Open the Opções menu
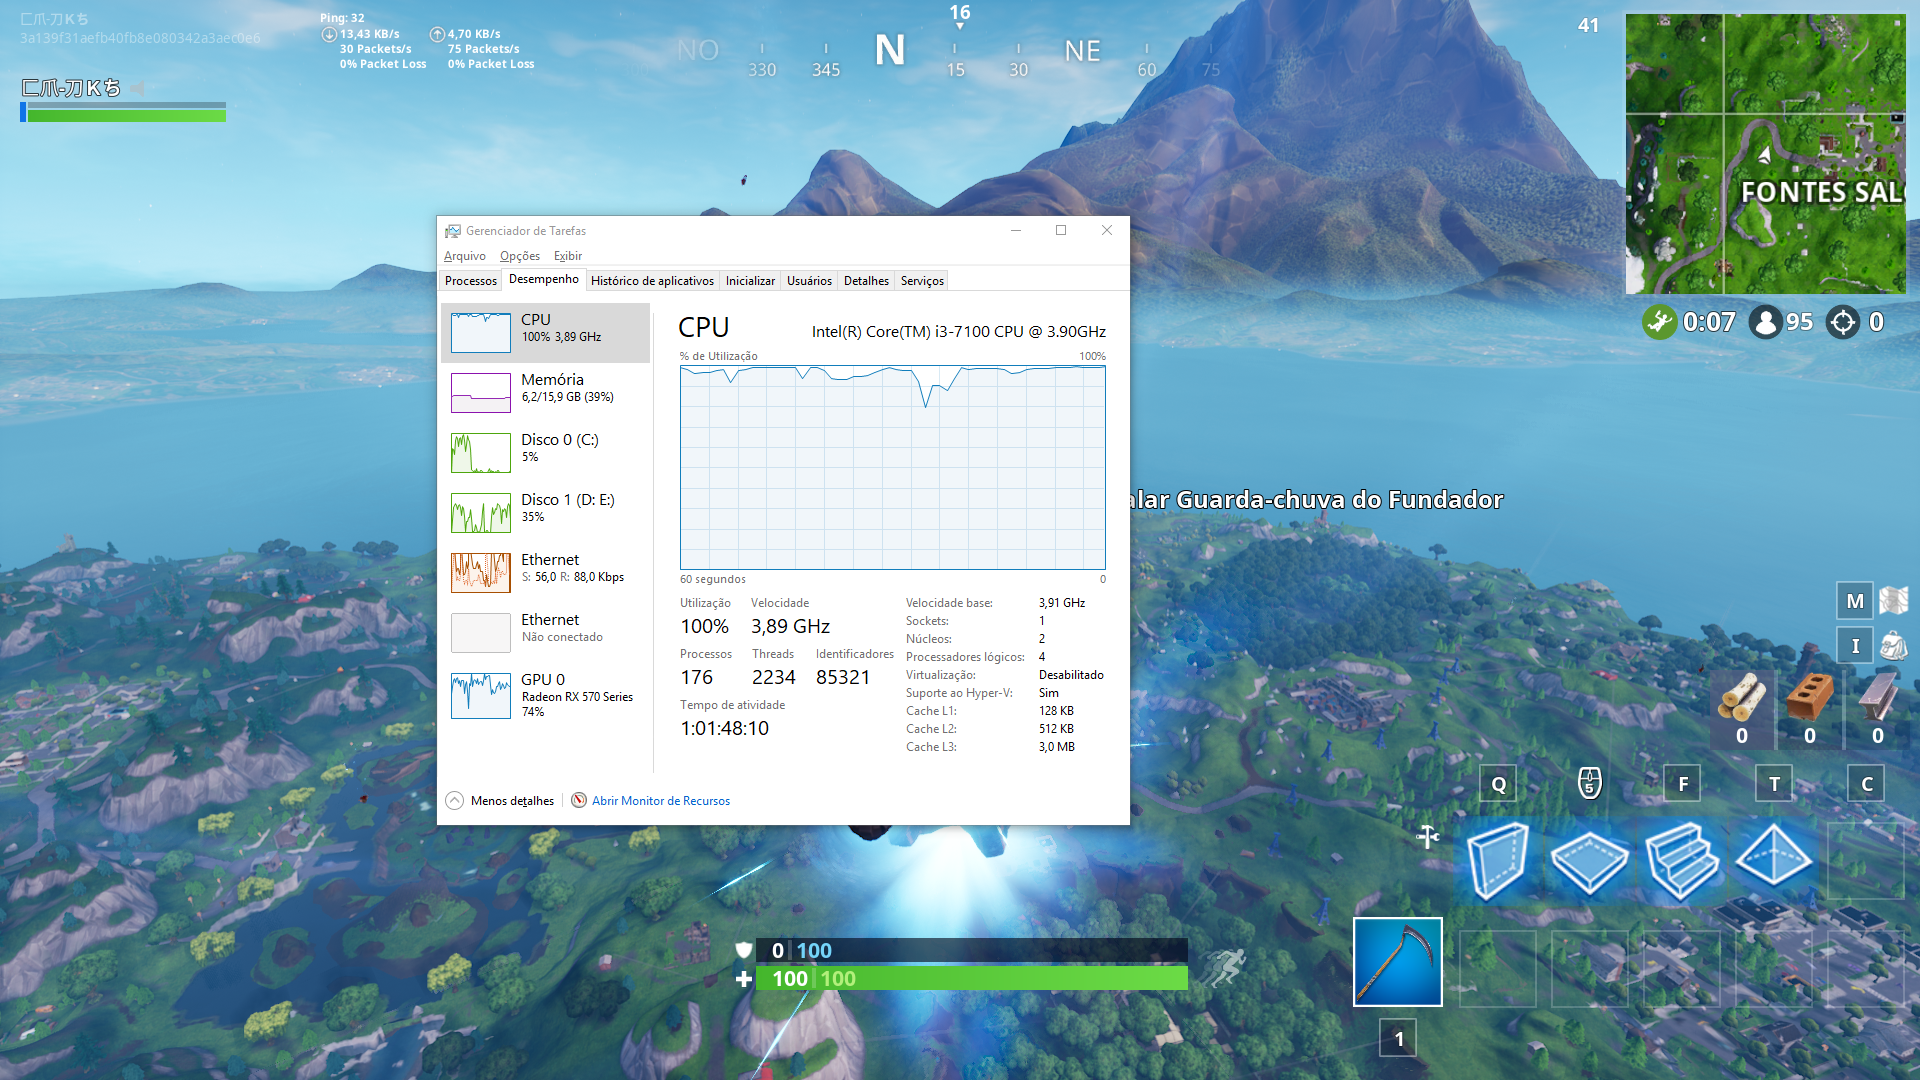1920x1080 pixels. 519,256
